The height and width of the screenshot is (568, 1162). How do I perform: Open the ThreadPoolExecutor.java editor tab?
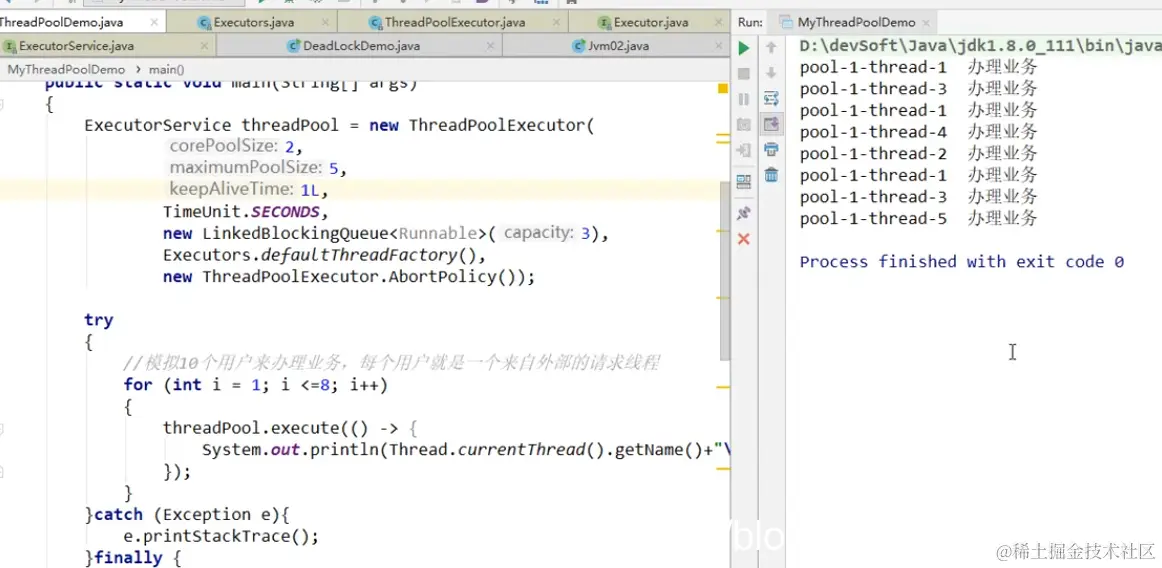click(455, 22)
